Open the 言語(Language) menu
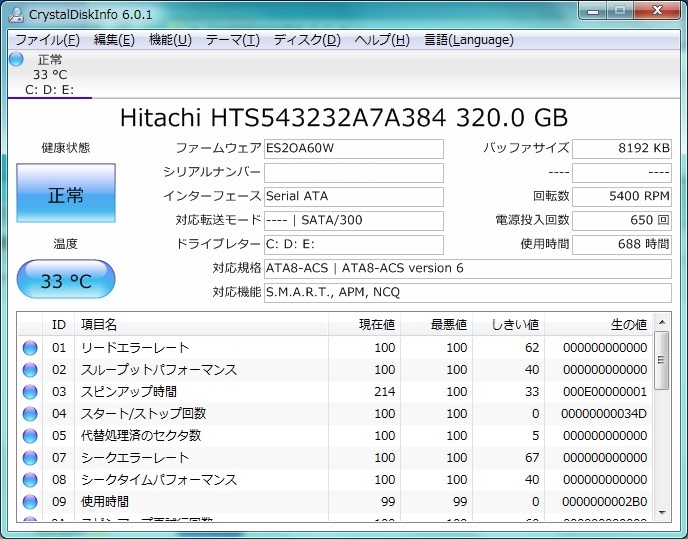 469,40
